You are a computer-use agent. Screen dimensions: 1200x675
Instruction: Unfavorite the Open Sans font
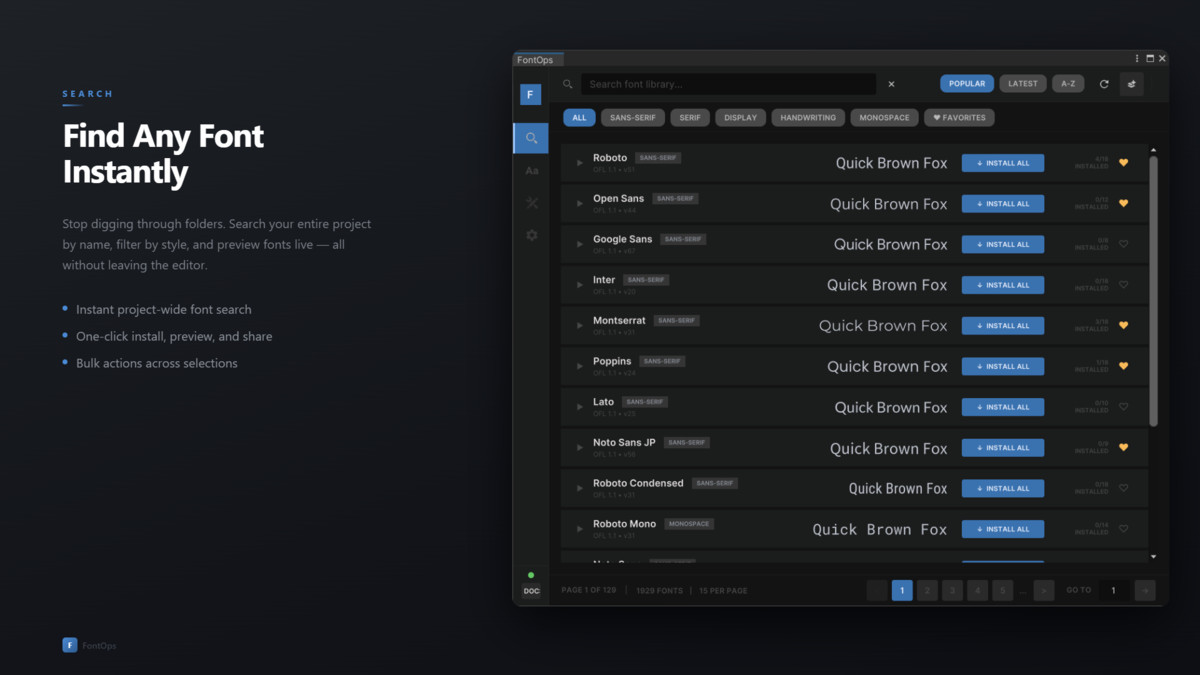(1123, 203)
